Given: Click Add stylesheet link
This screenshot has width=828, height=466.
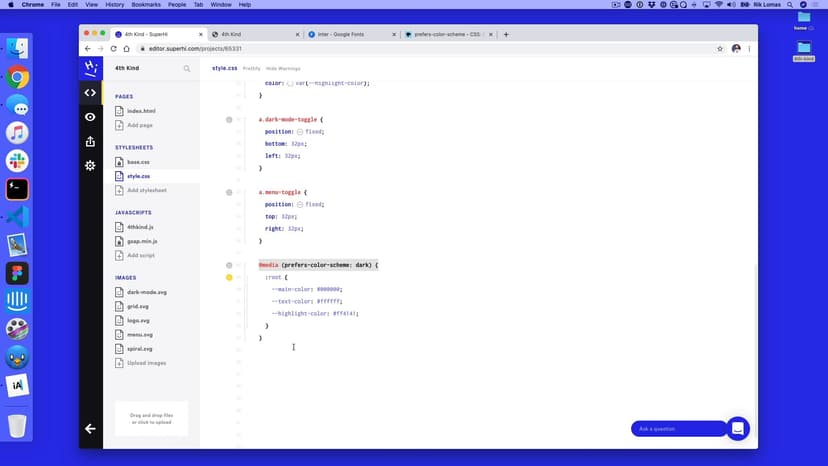Looking at the screenshot, I should pyautogui.click(x=146, y=190).
